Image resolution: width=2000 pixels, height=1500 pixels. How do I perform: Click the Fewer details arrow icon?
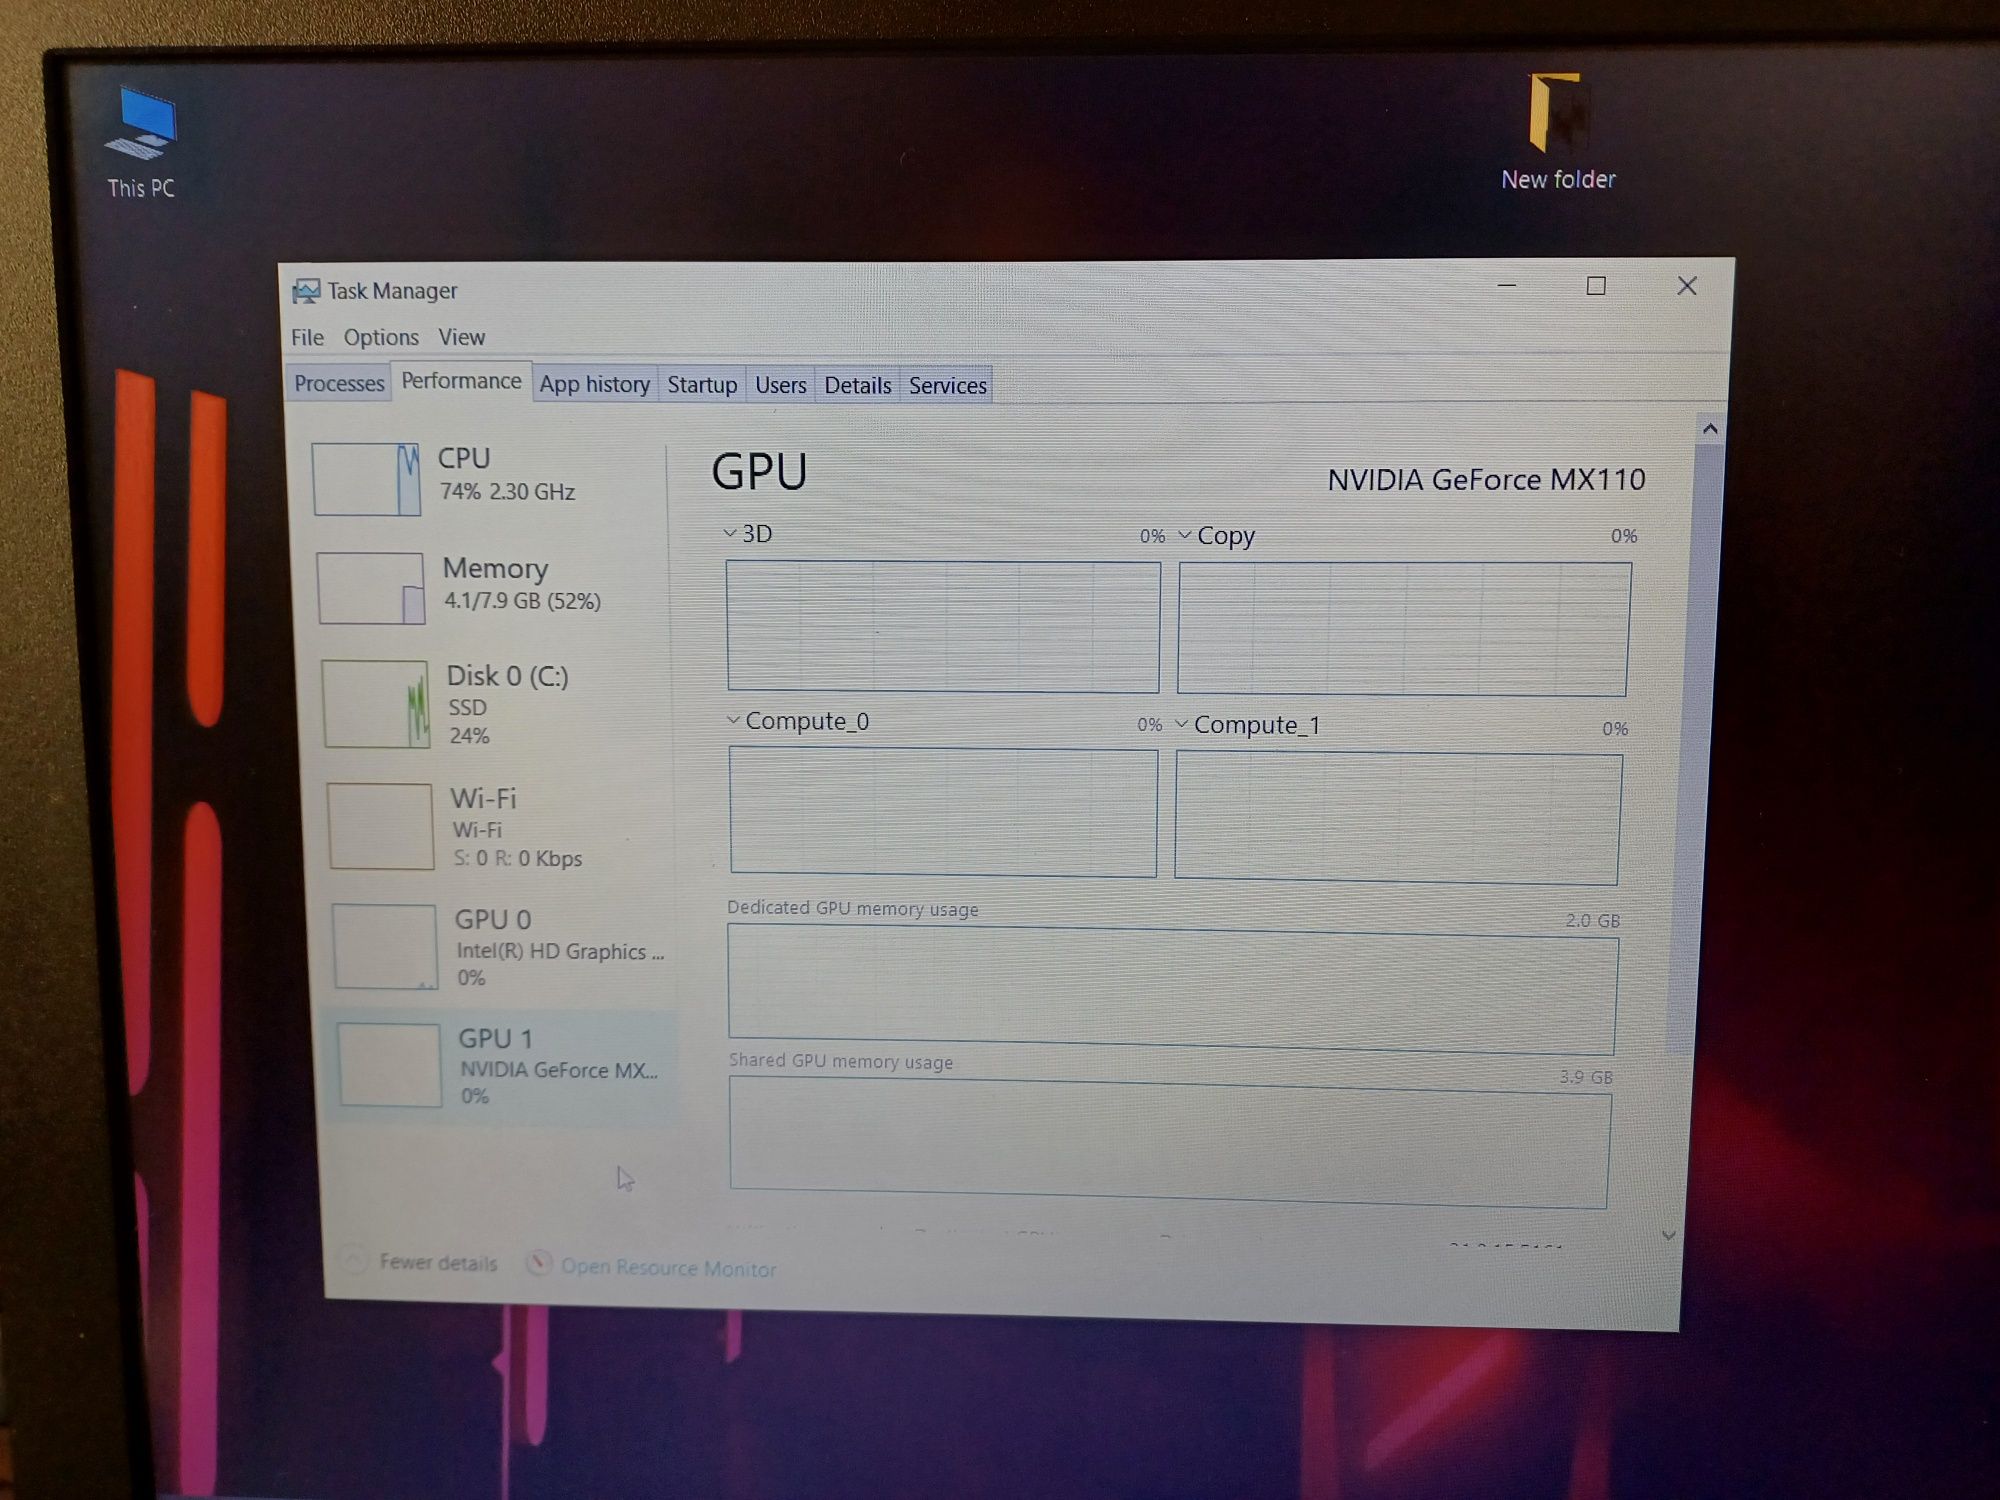[353, 1259]
